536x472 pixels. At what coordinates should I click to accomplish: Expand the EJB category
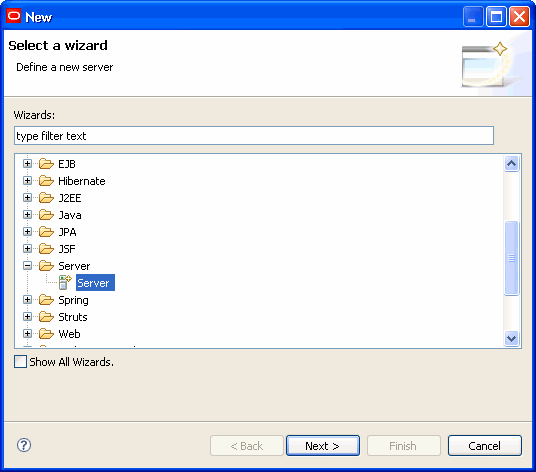(x=27, y=164)
